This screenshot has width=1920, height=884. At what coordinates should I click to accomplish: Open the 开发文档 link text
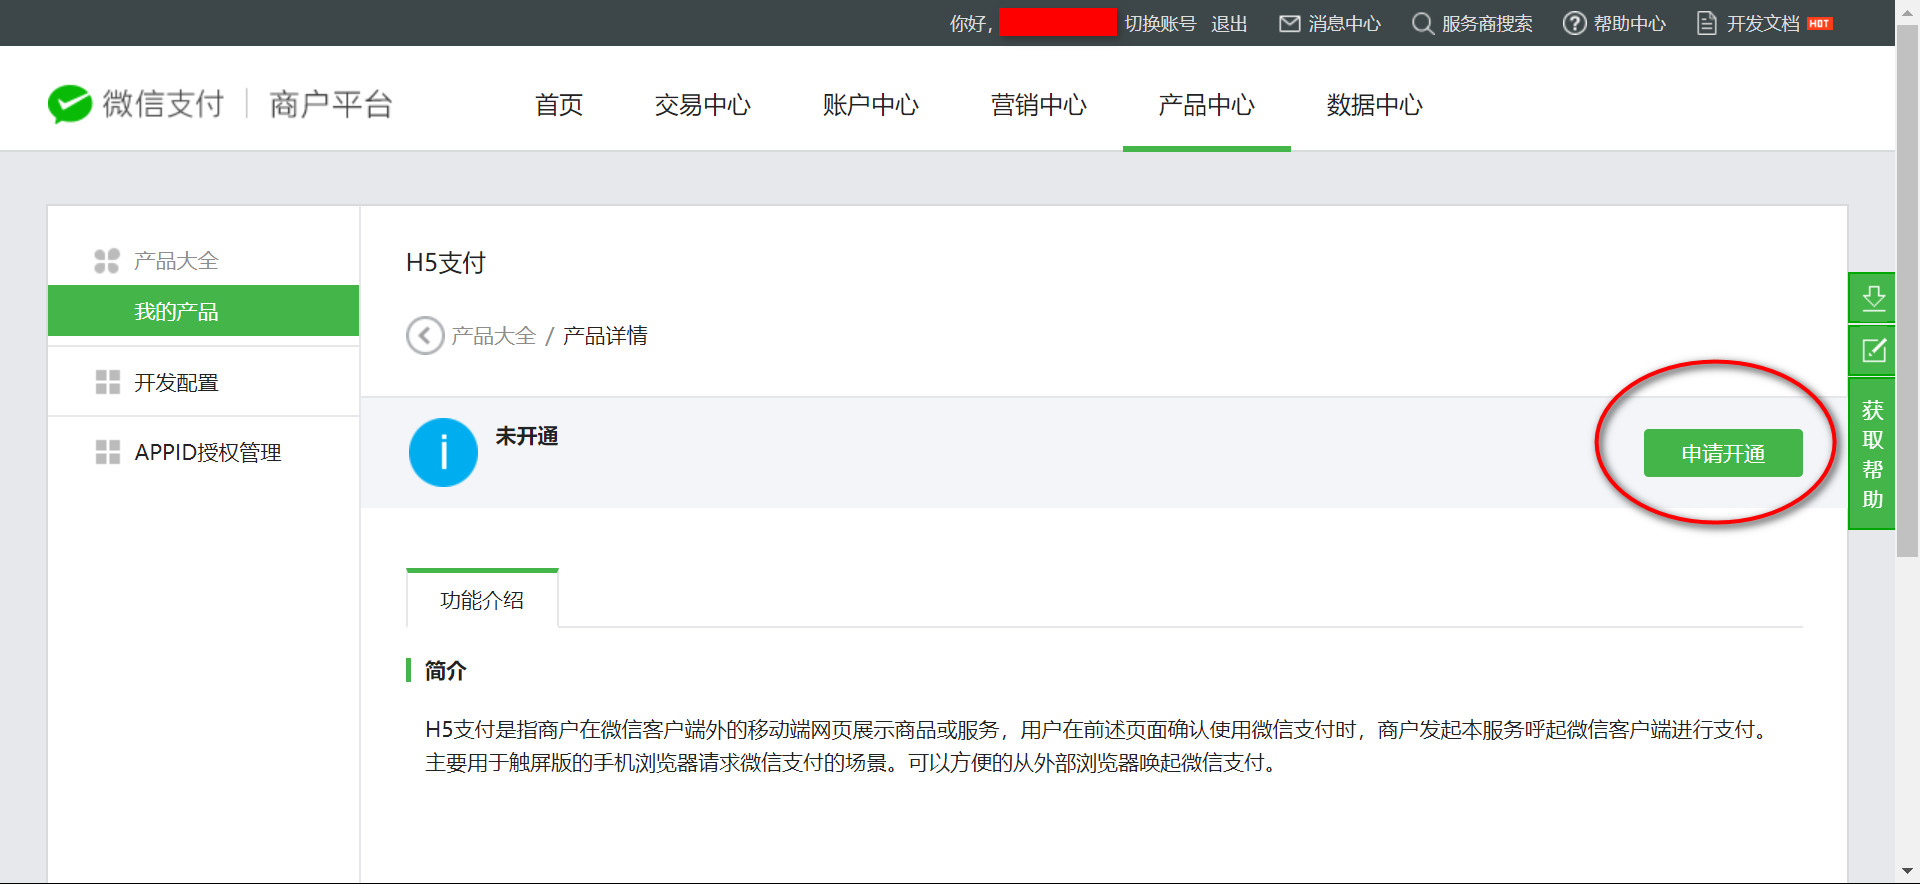tap(1763, 23)
